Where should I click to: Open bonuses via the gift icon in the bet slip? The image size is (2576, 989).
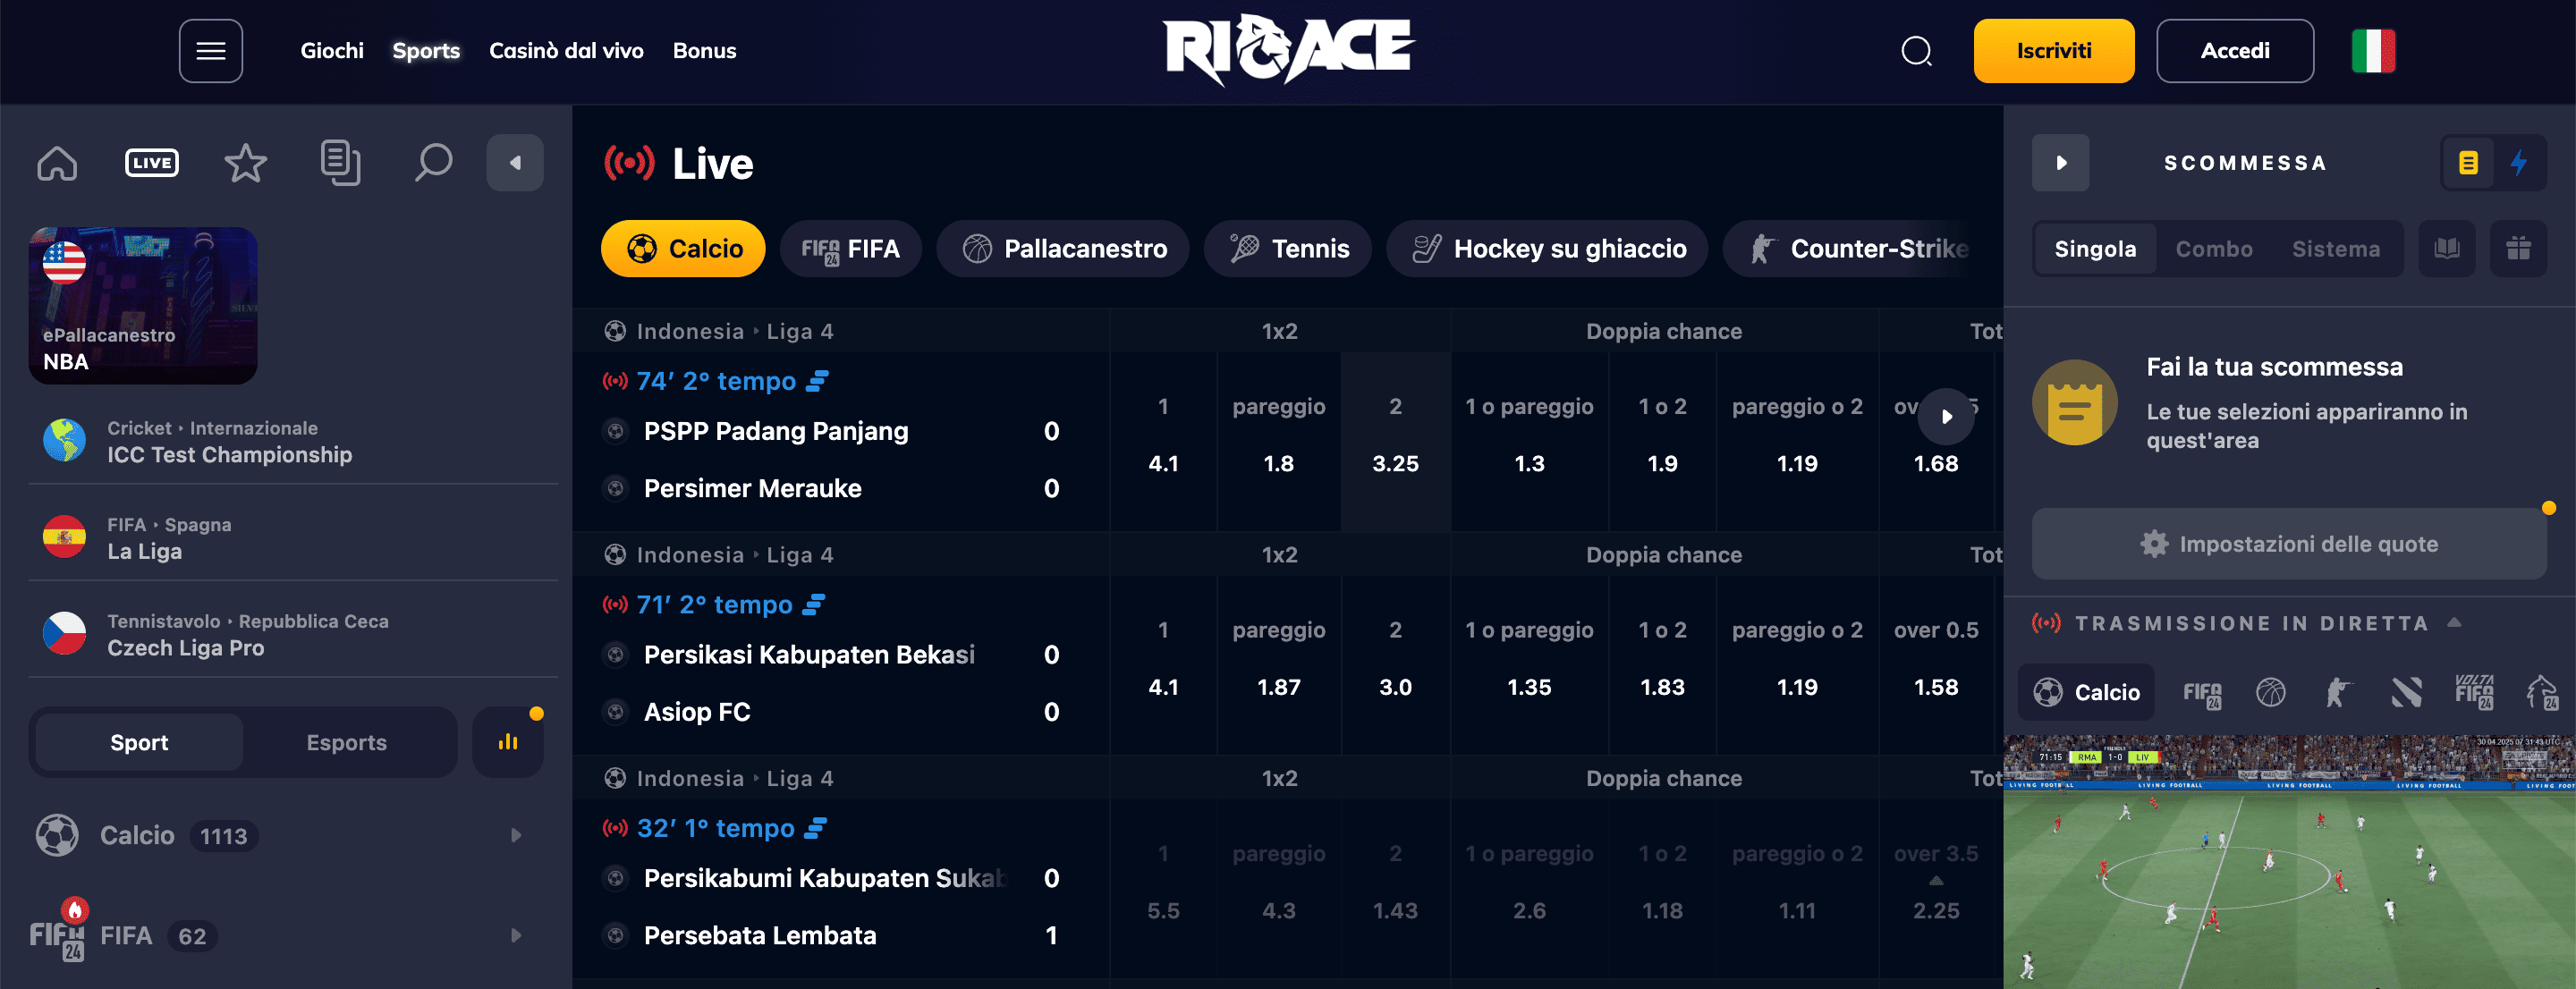point(2519,248)
